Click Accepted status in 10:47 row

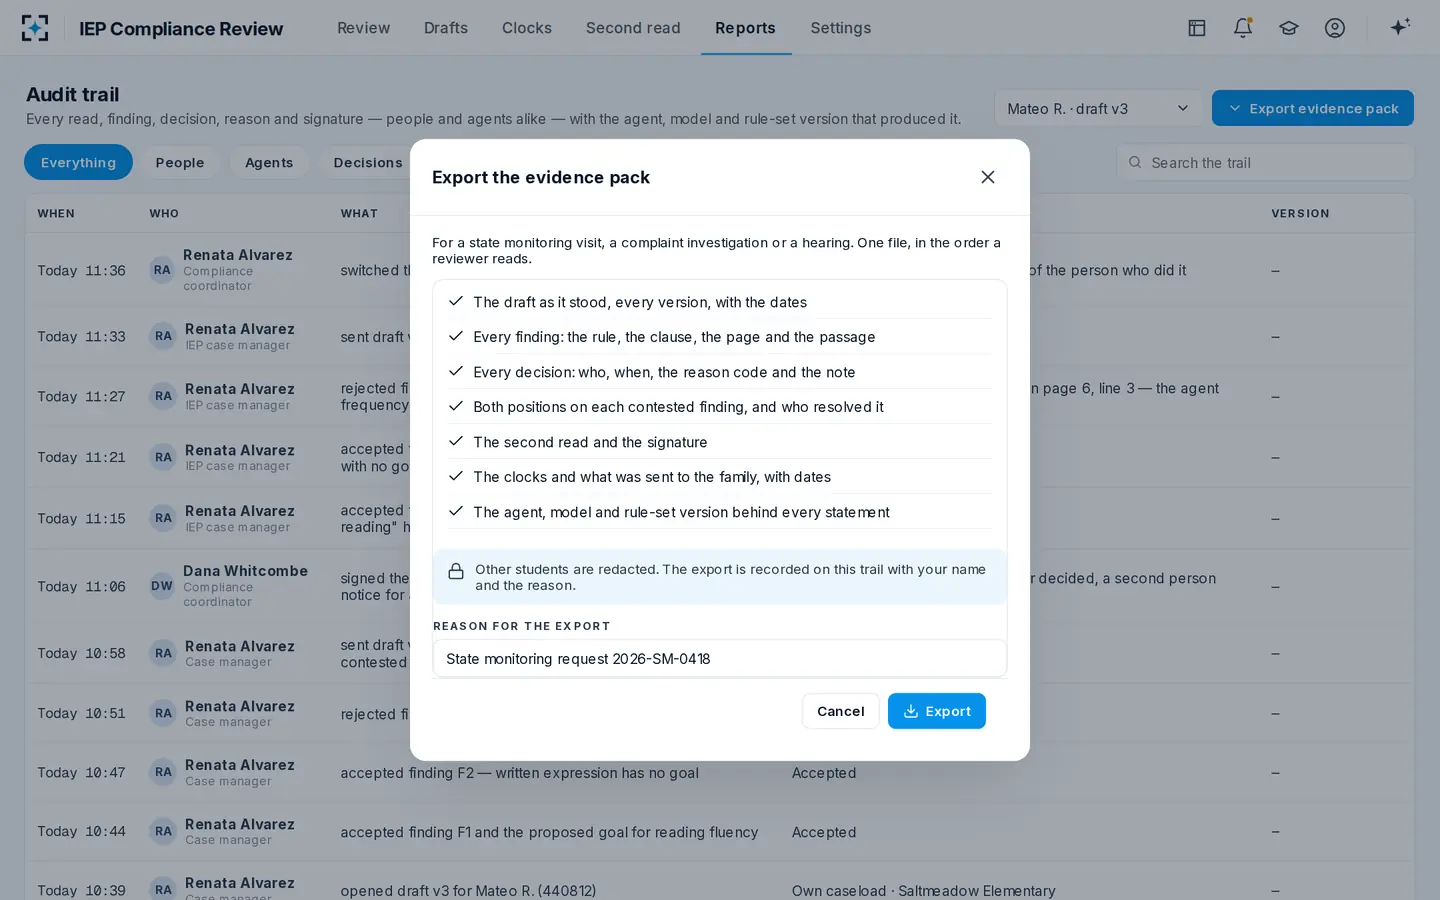(824, 772)
